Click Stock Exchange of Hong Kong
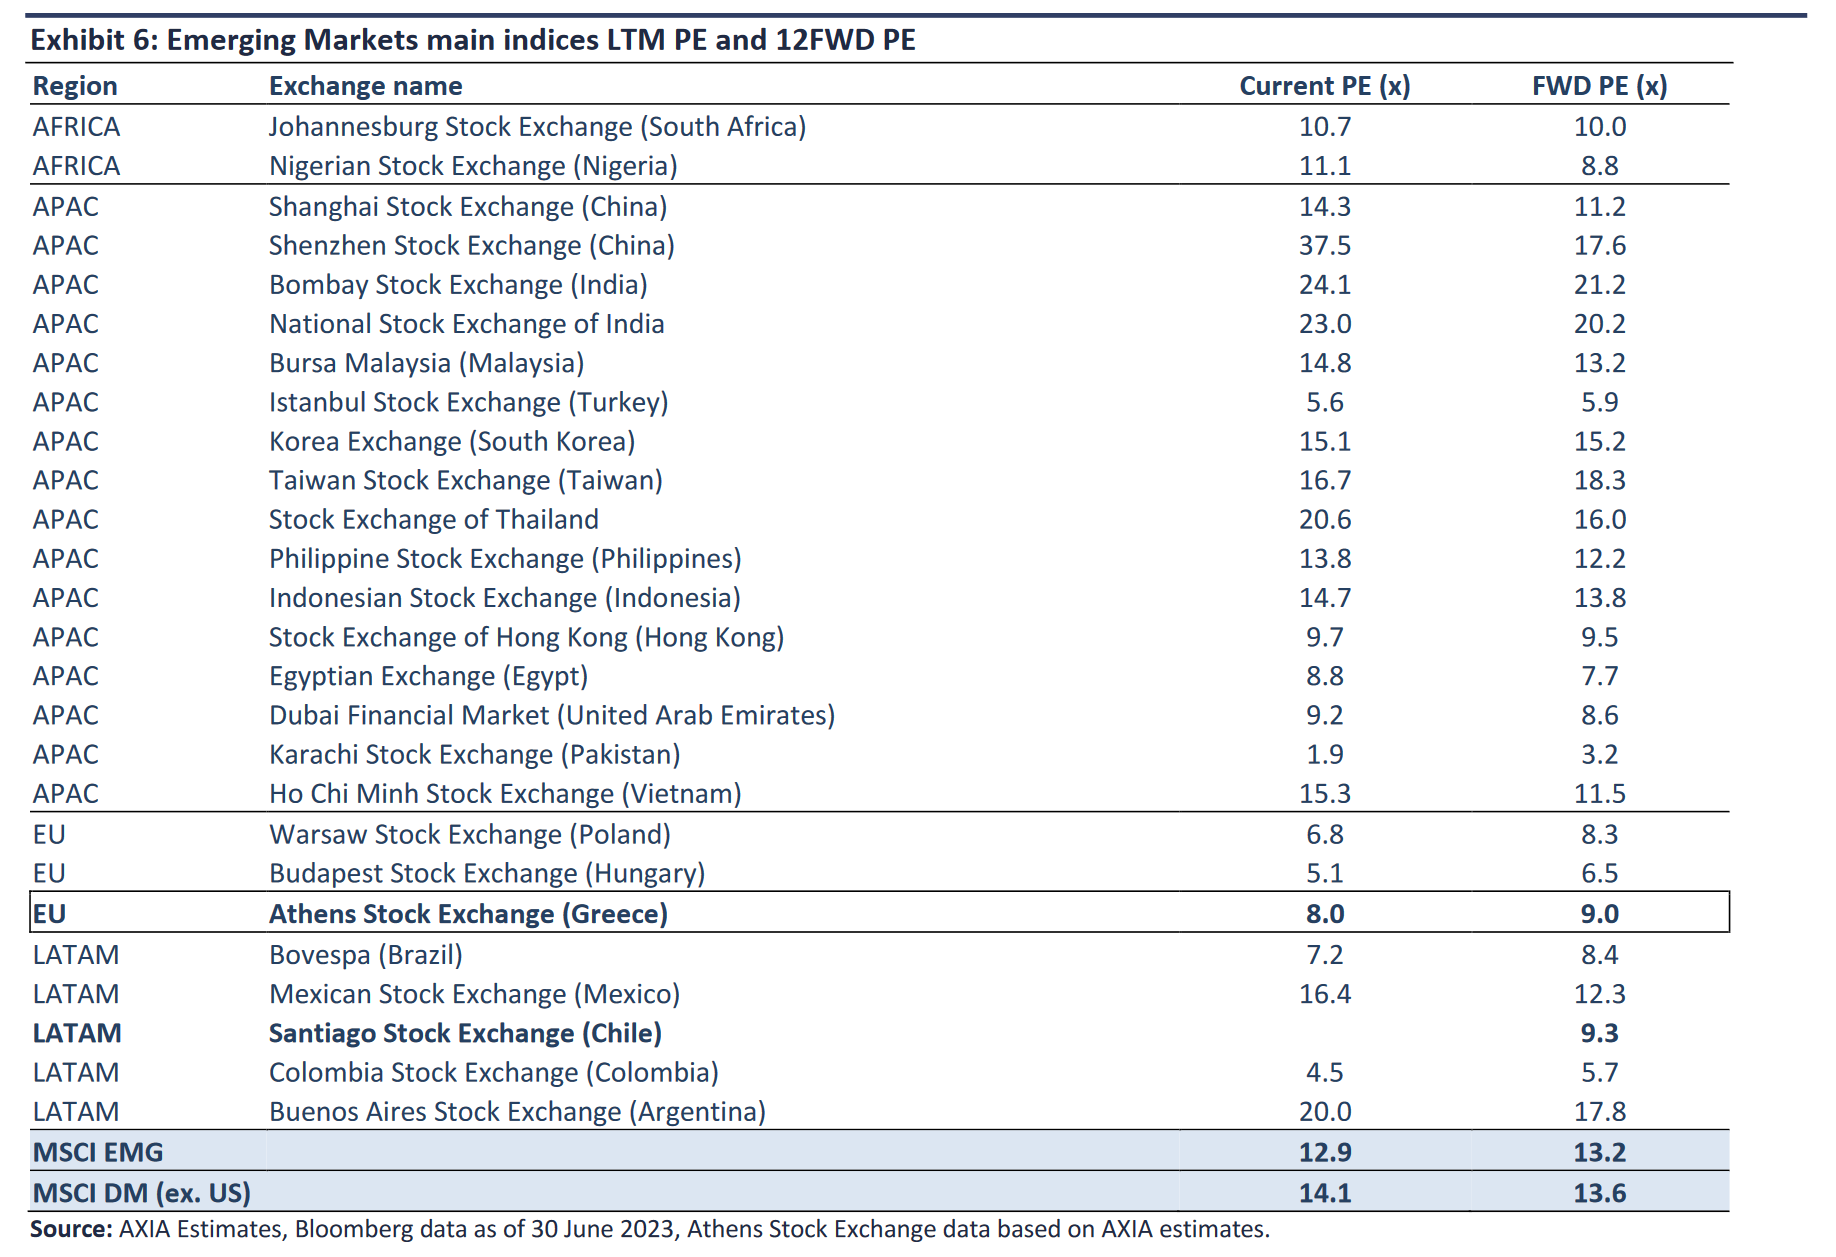The height and width of the screenshot is (1257, 1836). 527,637
